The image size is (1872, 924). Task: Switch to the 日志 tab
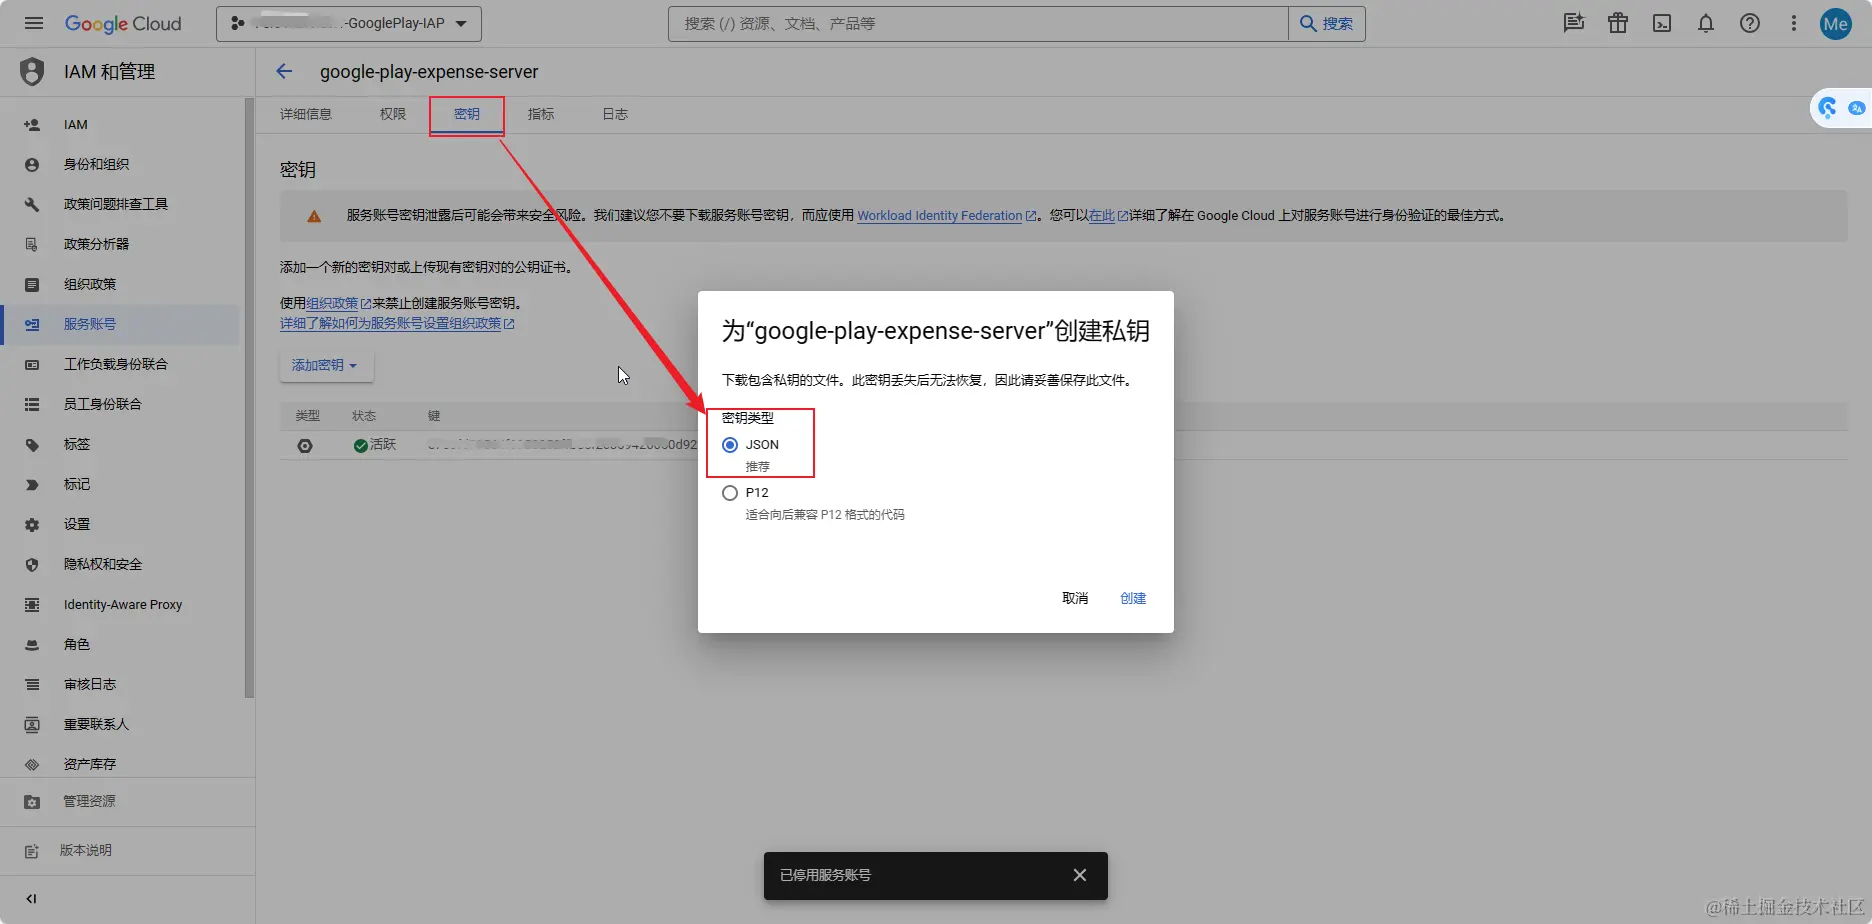pos(615,114)
